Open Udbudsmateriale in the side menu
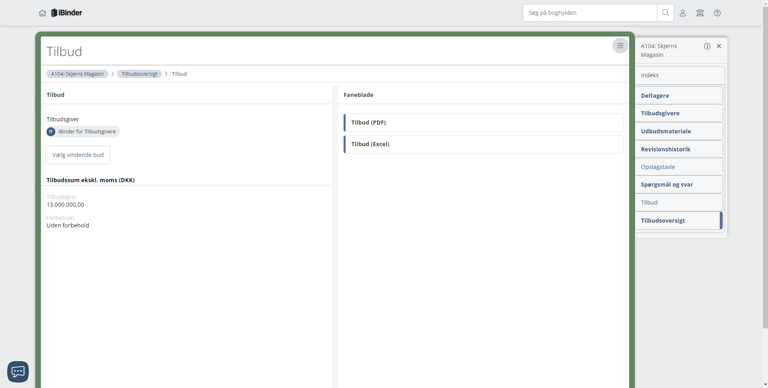Image resolution: width=768 pixels, height=388 pixels. point(678,131)
